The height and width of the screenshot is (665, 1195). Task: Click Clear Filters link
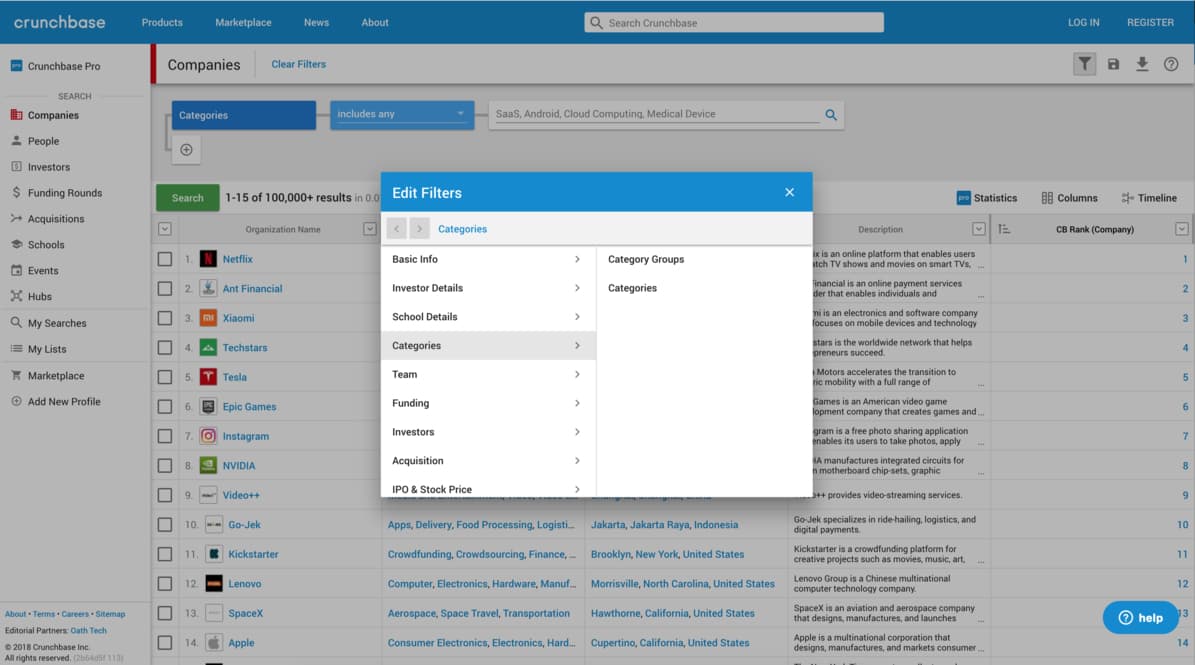click(299, 65)
